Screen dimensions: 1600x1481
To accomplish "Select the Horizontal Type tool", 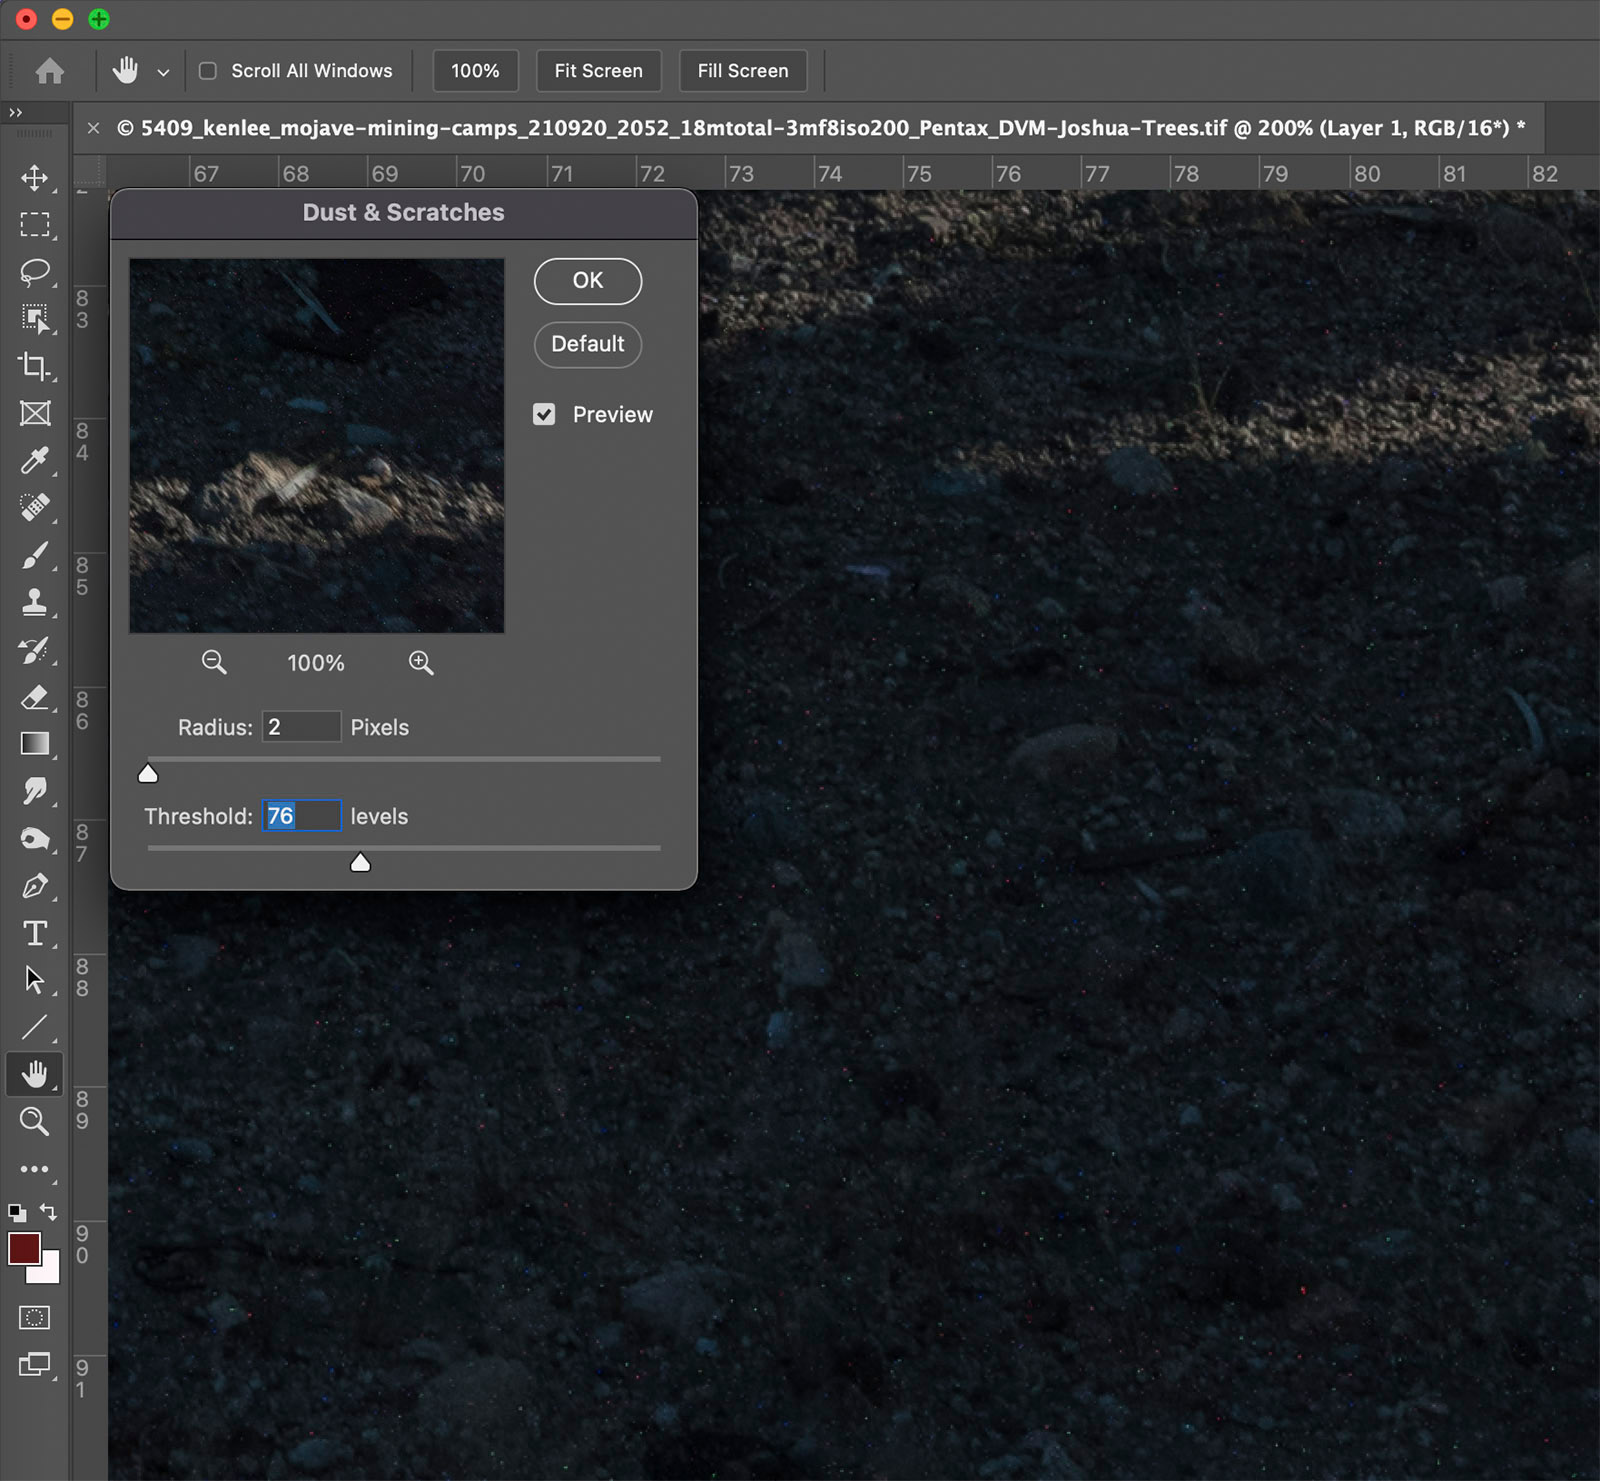I will point(35,933).
